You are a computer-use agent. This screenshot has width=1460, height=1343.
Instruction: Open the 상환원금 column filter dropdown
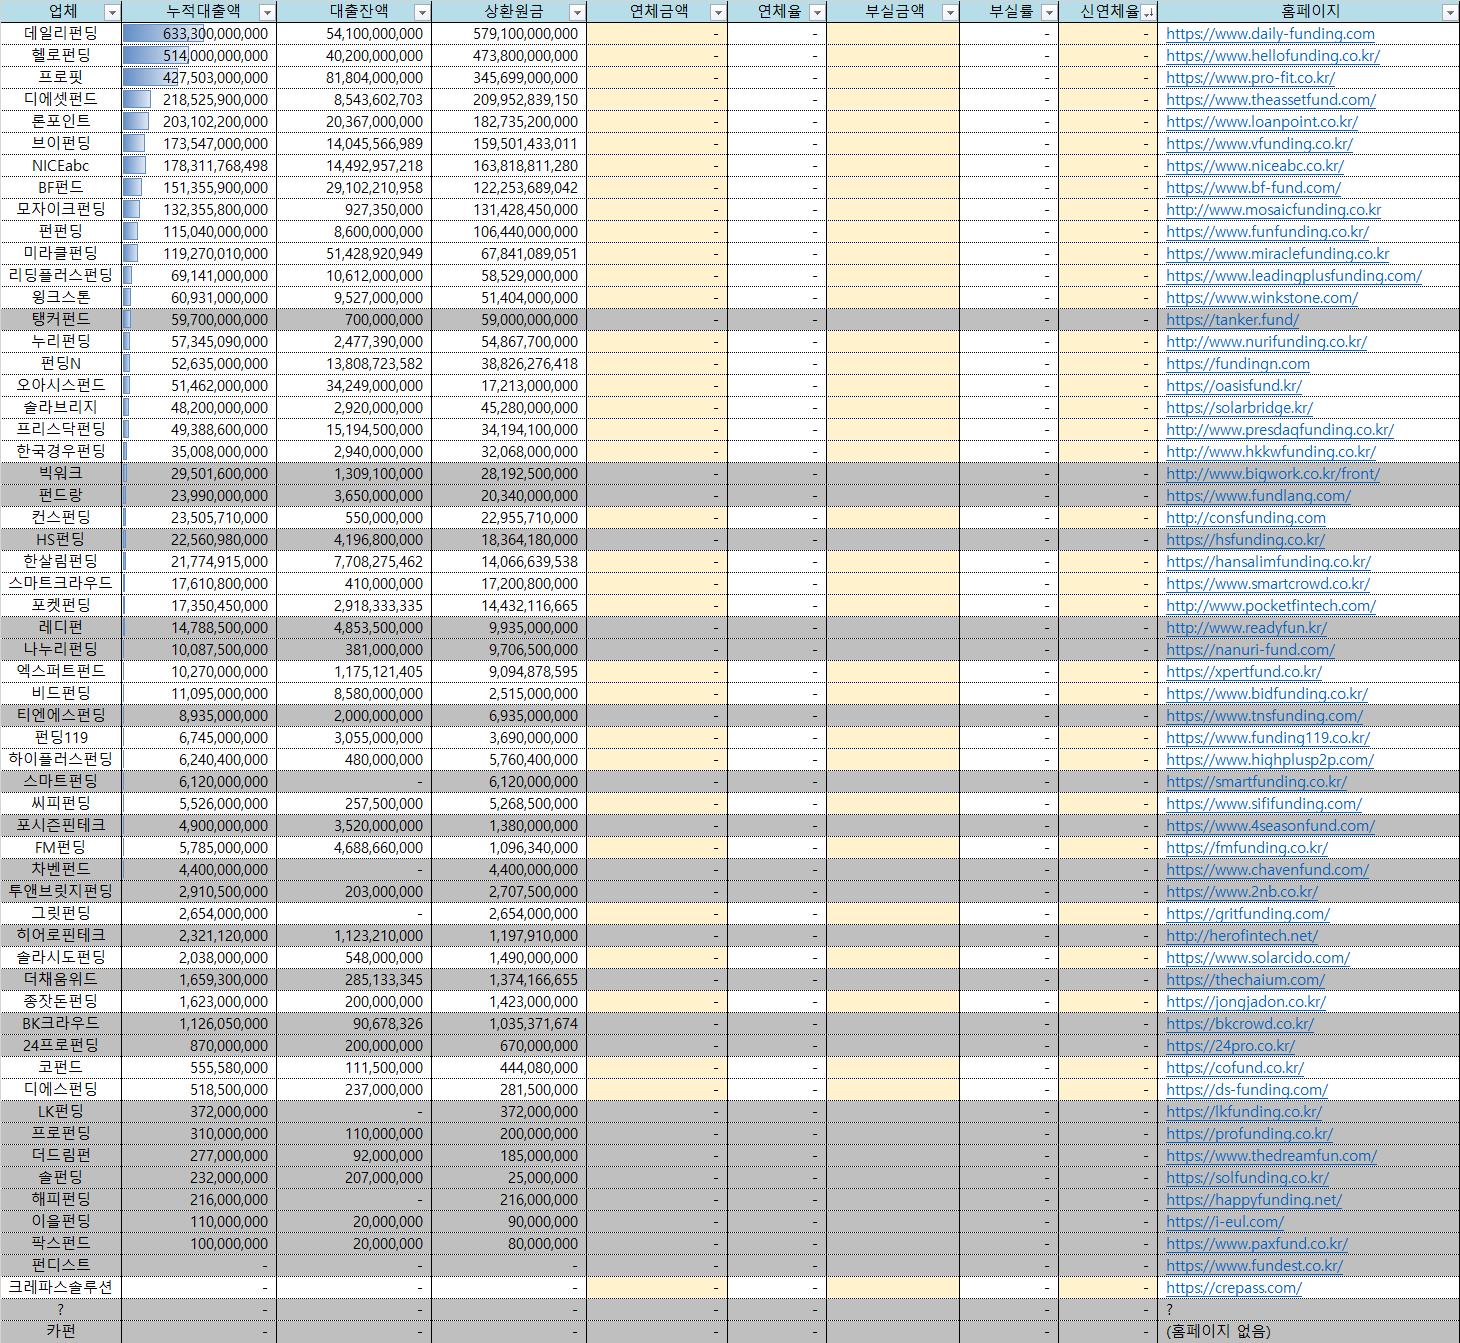click(x=577, y=12)
